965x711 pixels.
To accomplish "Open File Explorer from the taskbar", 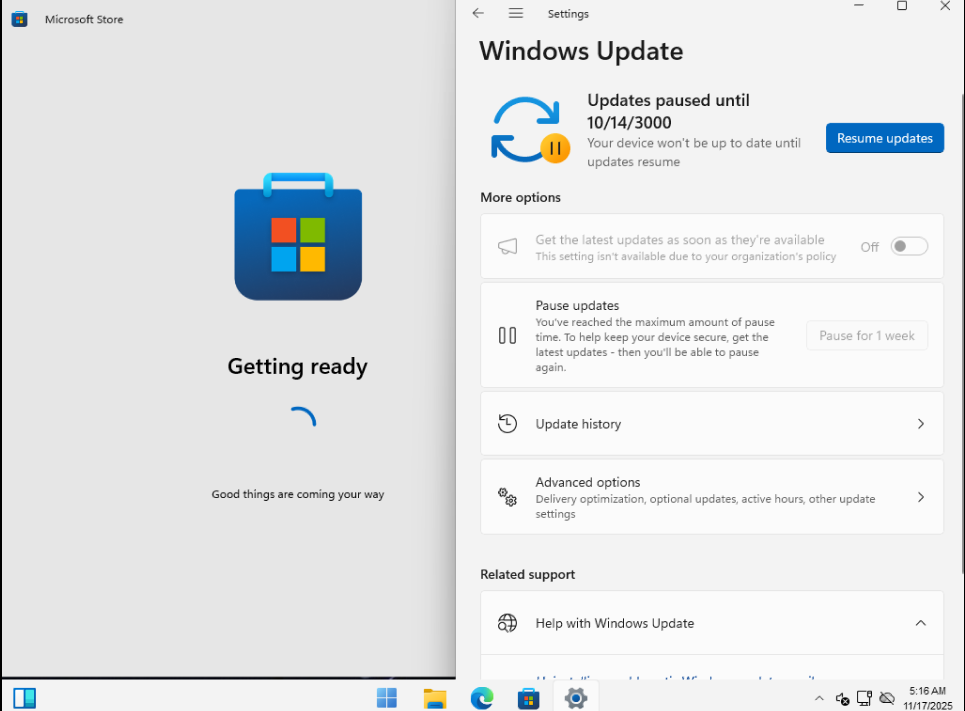I will point(434,698).
